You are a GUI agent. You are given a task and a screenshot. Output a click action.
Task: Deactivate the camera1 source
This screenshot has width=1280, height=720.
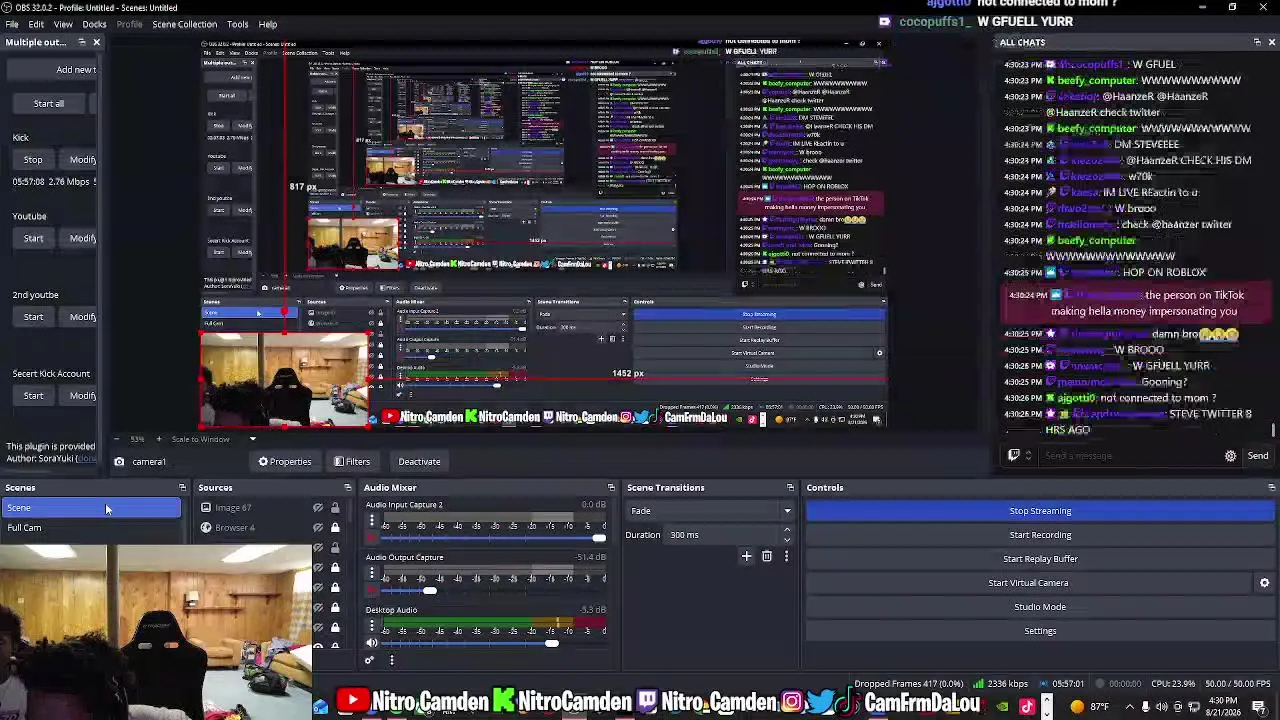pos(419,462)
